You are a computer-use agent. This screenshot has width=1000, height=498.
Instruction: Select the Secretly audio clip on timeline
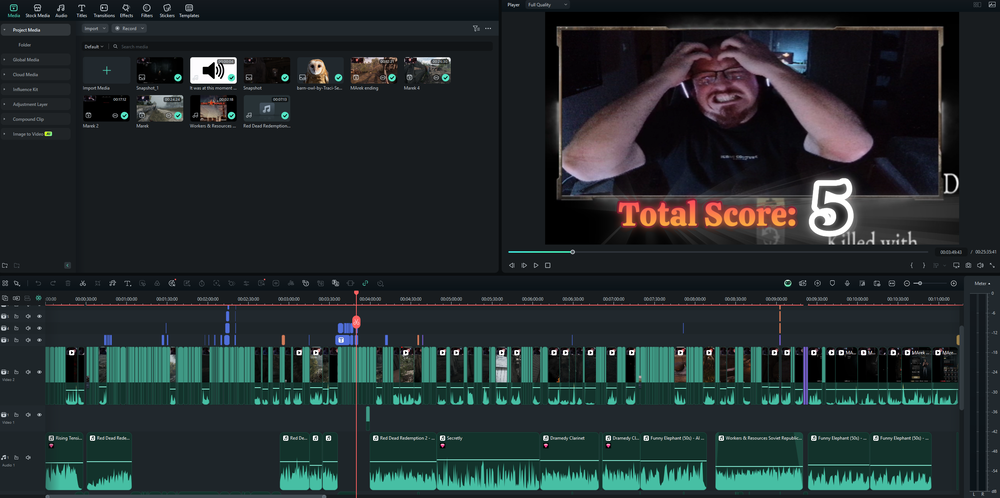point(488,461)
